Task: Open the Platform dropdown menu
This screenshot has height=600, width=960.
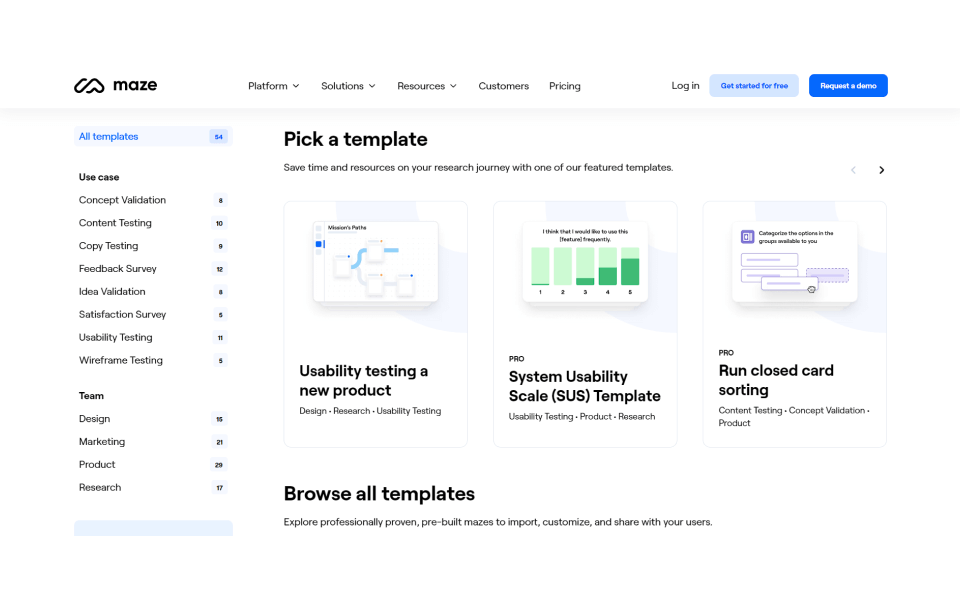Action: 273,86
